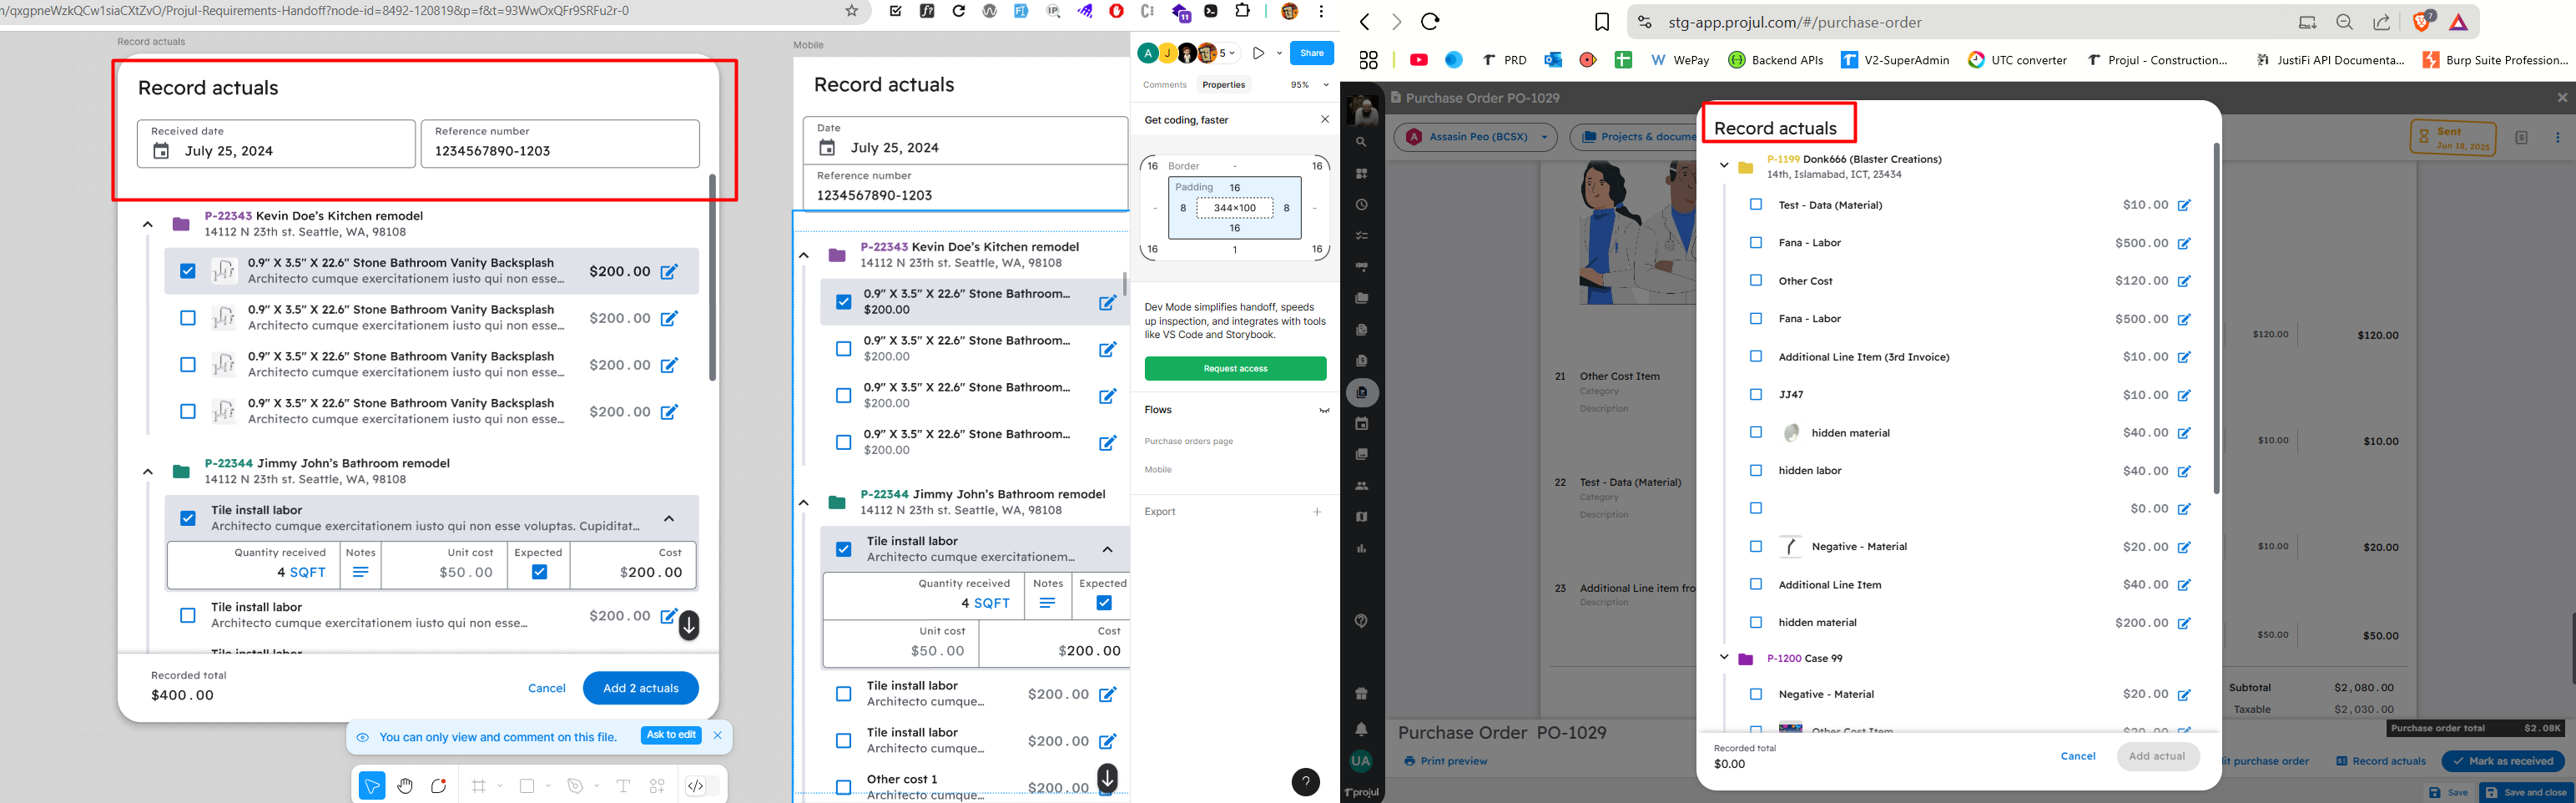Expand the Figma collaborators avatar list dropdown

pyautogui.click(x=1231, y=53)
